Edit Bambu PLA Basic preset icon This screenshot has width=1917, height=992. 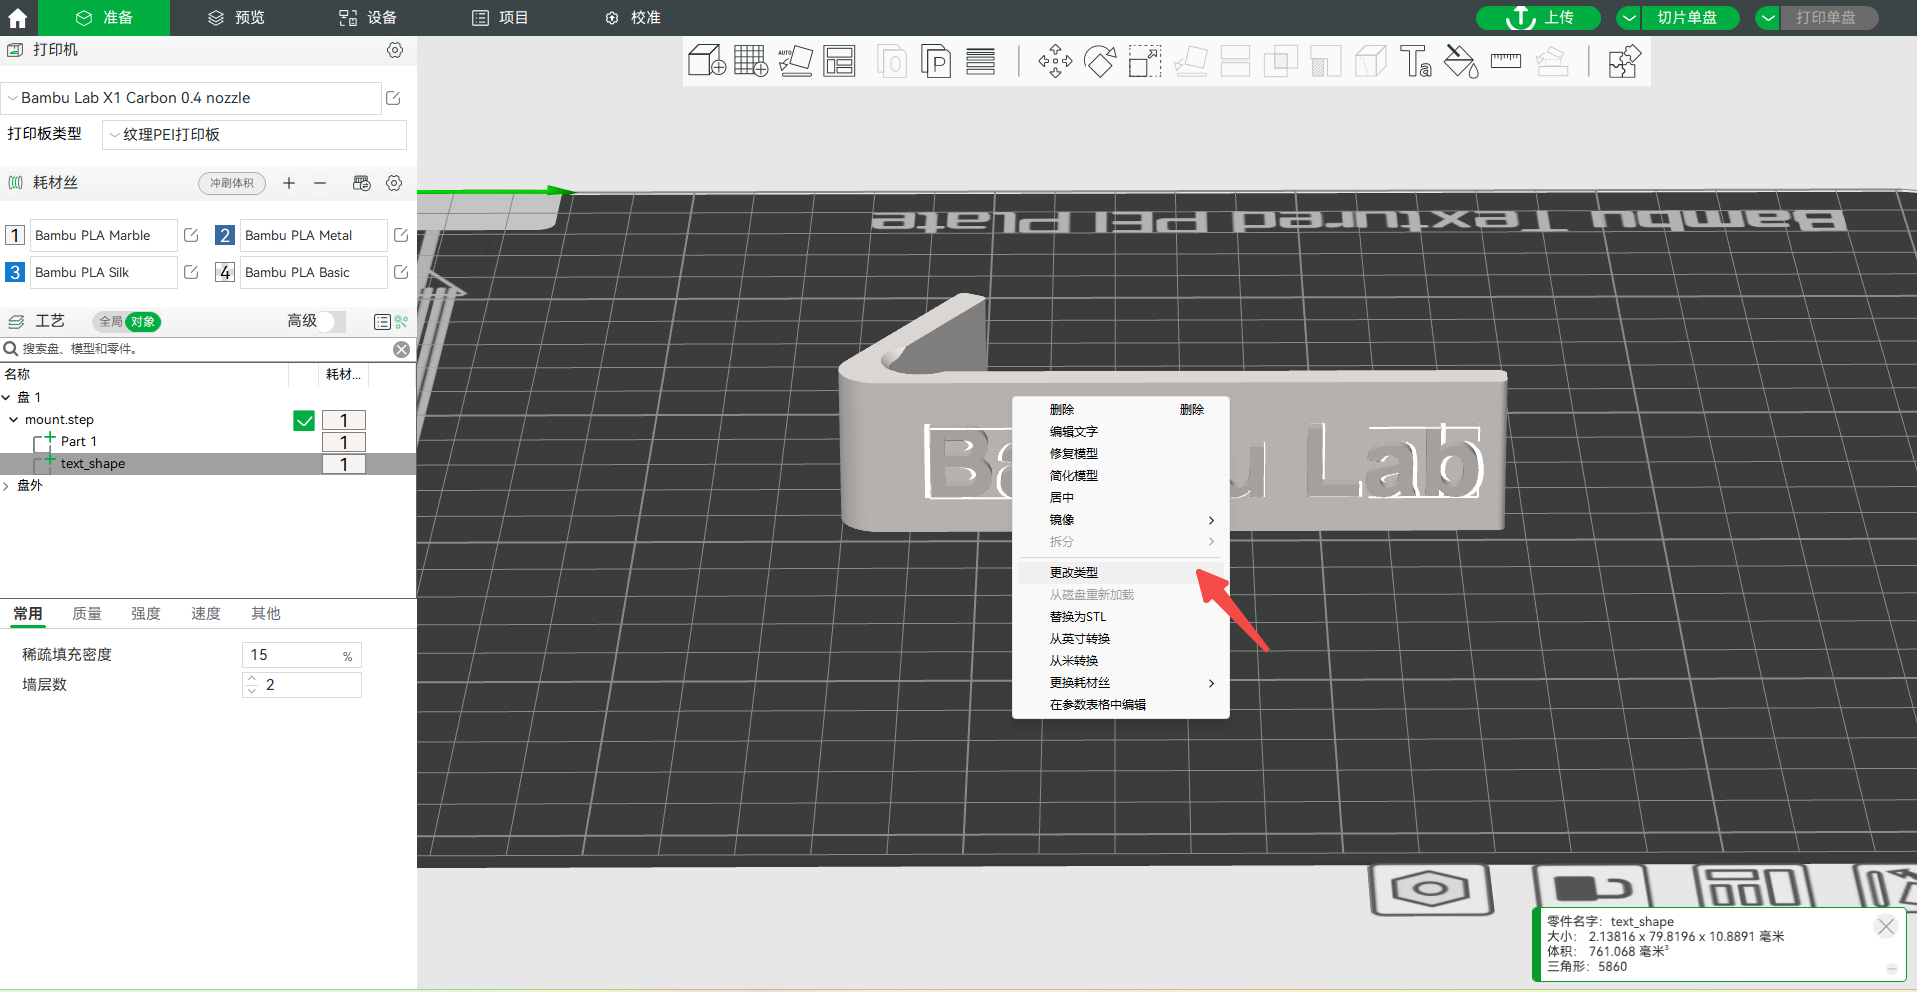pos(401,272)
